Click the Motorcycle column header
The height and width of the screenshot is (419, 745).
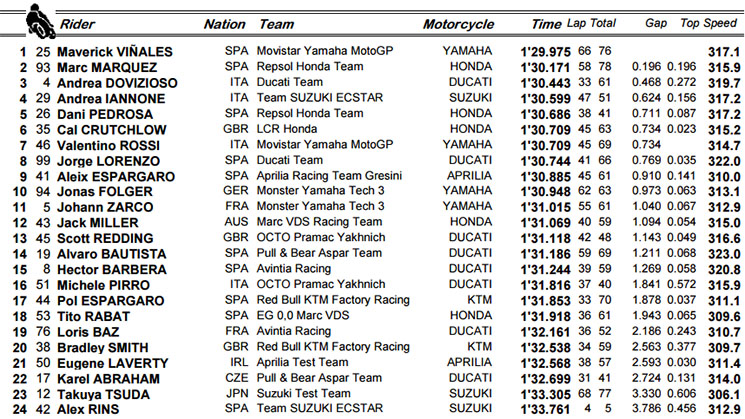[x=458, y=24]
